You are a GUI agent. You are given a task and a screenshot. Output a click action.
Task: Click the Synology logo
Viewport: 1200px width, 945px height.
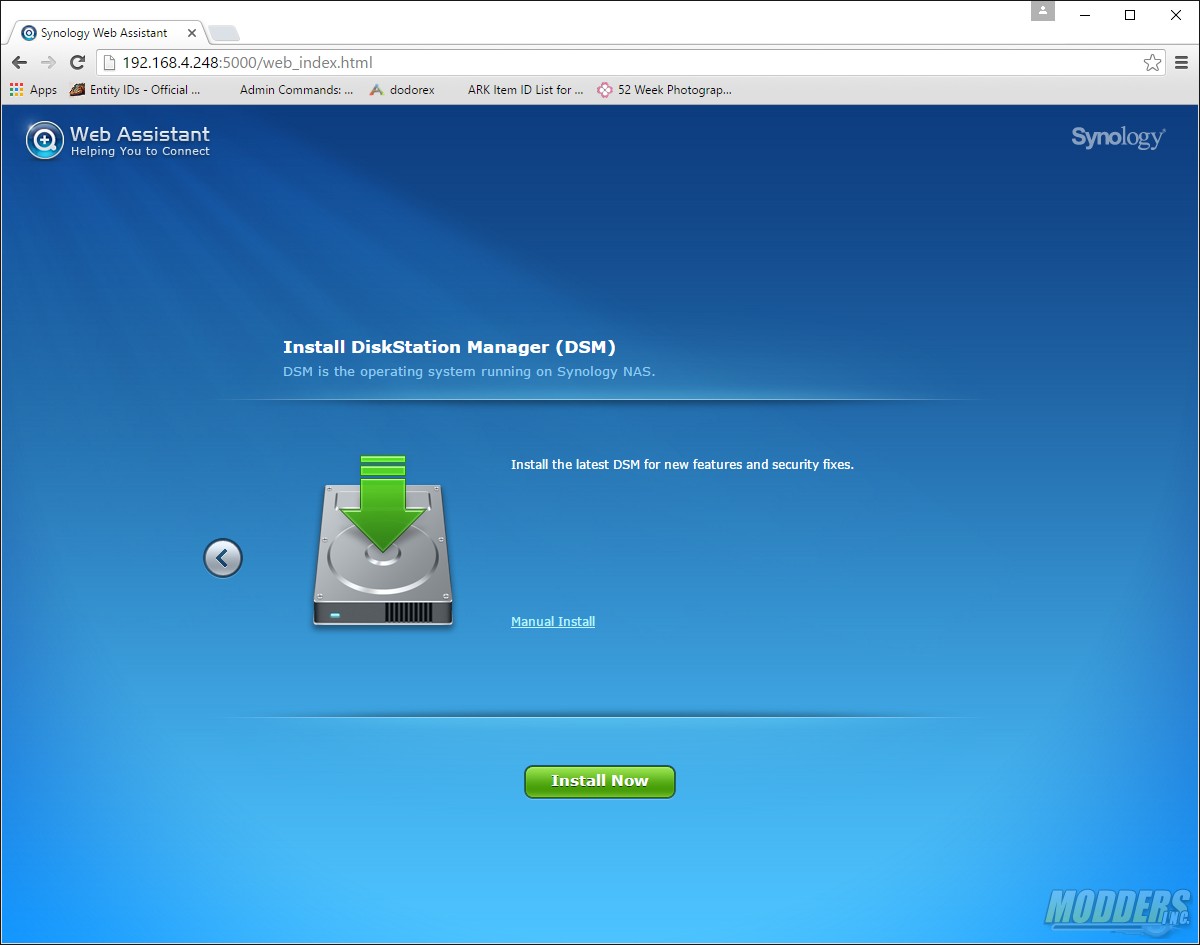coord(1118,138)
